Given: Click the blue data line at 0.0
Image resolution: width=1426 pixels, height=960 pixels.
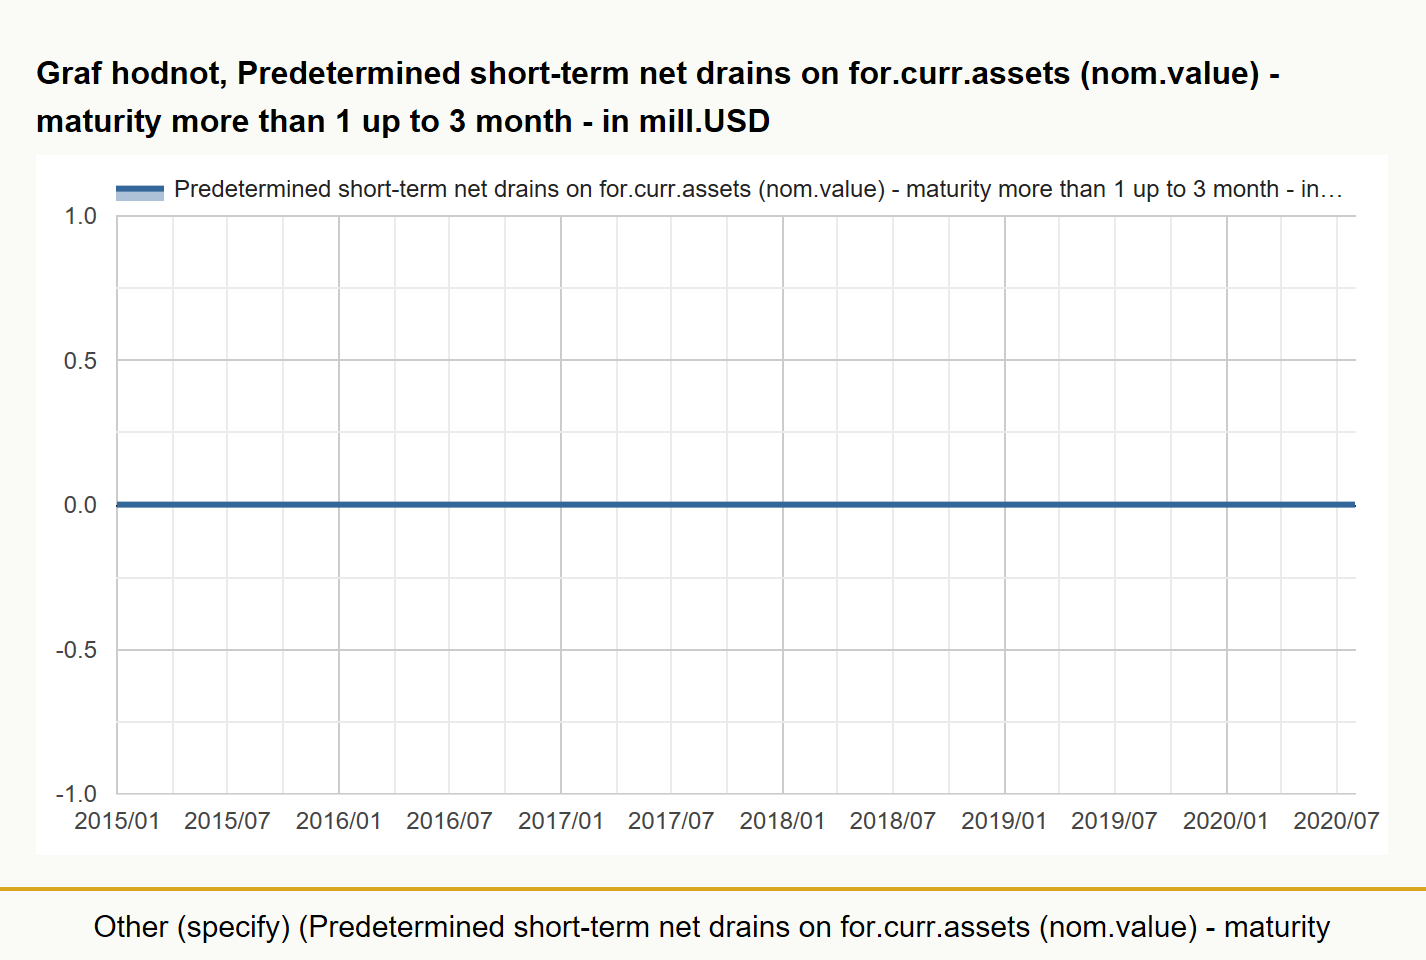Looking at the screenshot, I should click(x=736, y=505).
